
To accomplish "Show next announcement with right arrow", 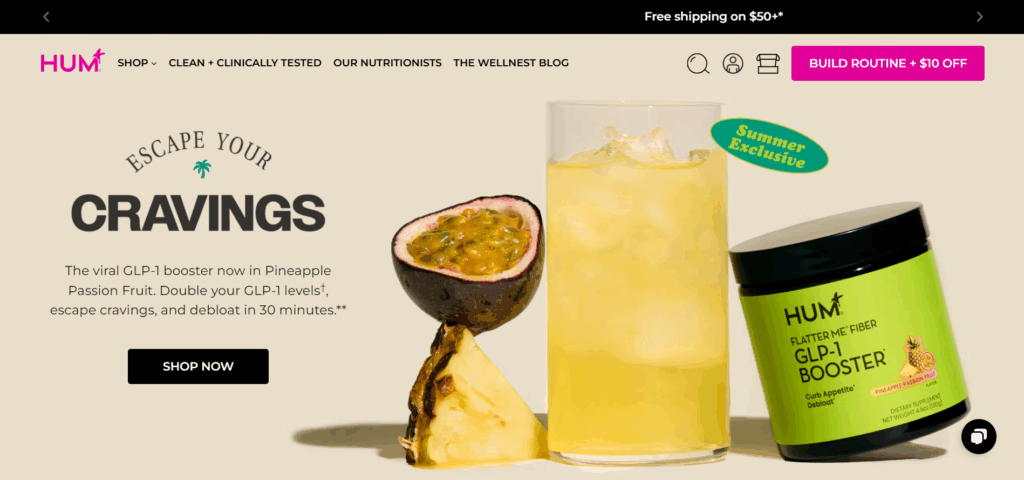I will [x=979, y=17].
